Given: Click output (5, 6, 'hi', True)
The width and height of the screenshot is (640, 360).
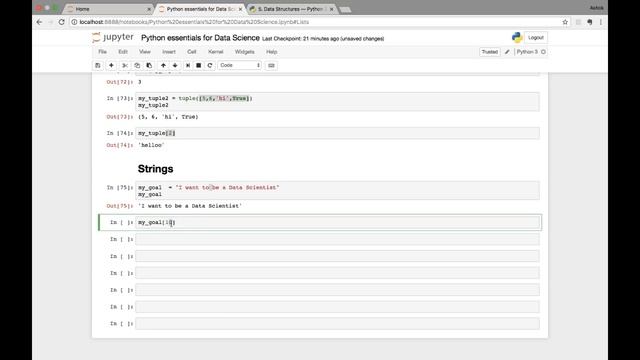Looking at the screenshot, I should pyautogui.click(x=168, y=117).
